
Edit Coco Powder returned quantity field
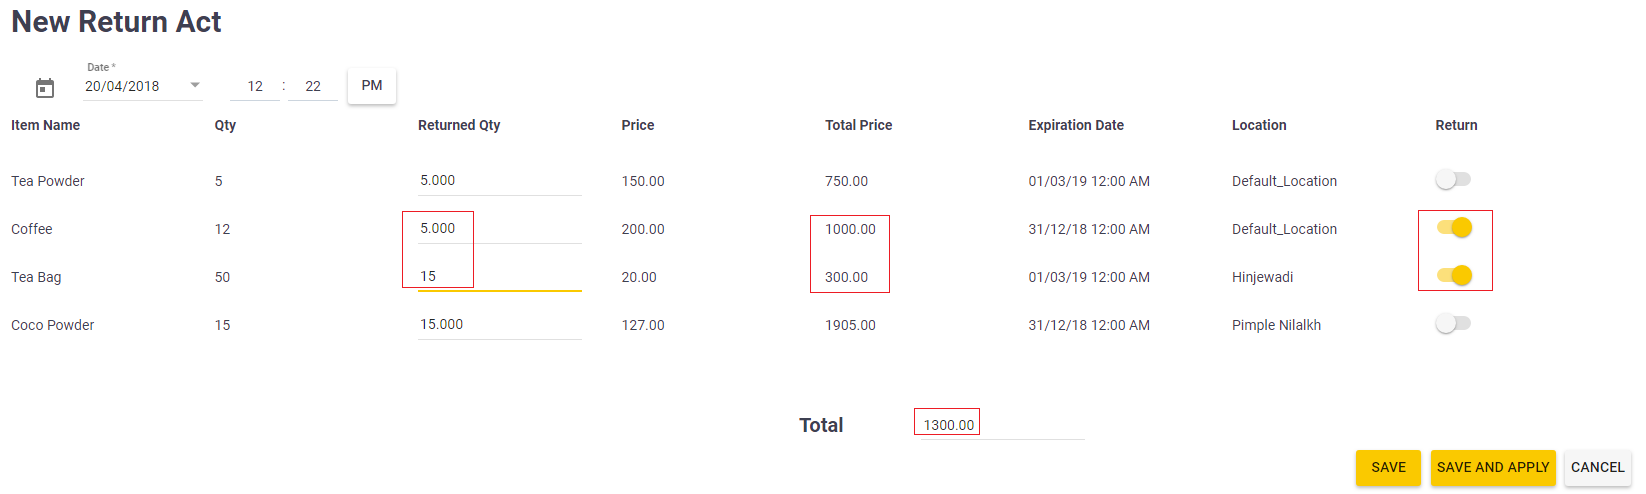[500, 325]
